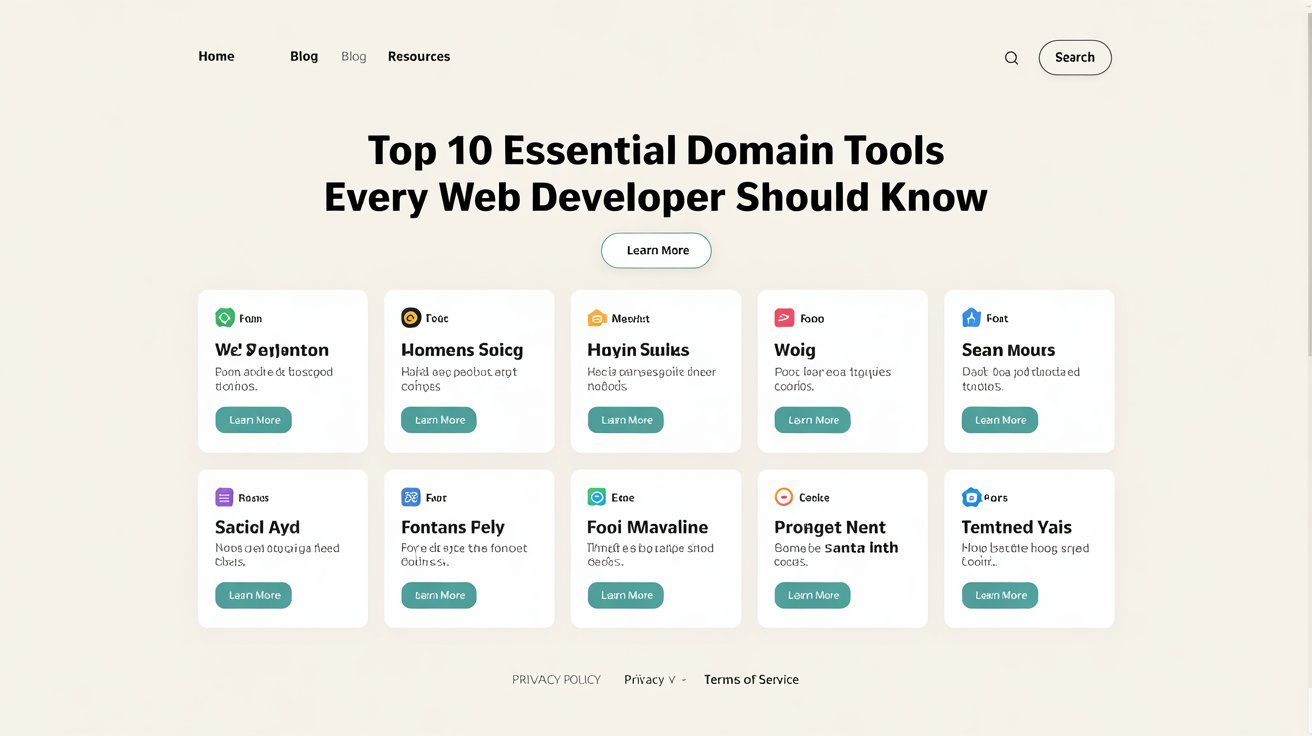Click the teal icon on Fooi Mavaline card

(x=597, y=497)
